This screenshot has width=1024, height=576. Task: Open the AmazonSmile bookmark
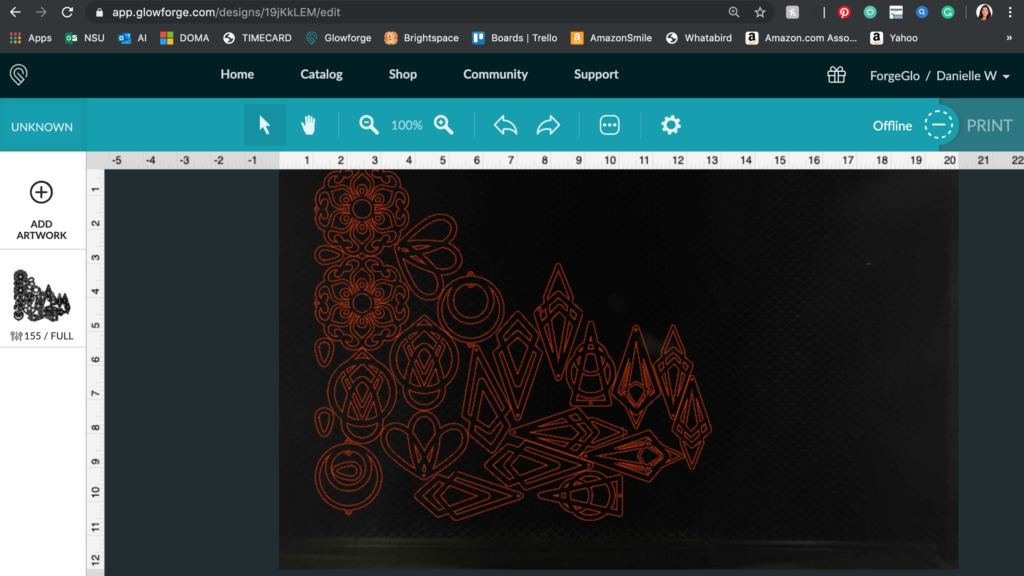click(611, 38)
